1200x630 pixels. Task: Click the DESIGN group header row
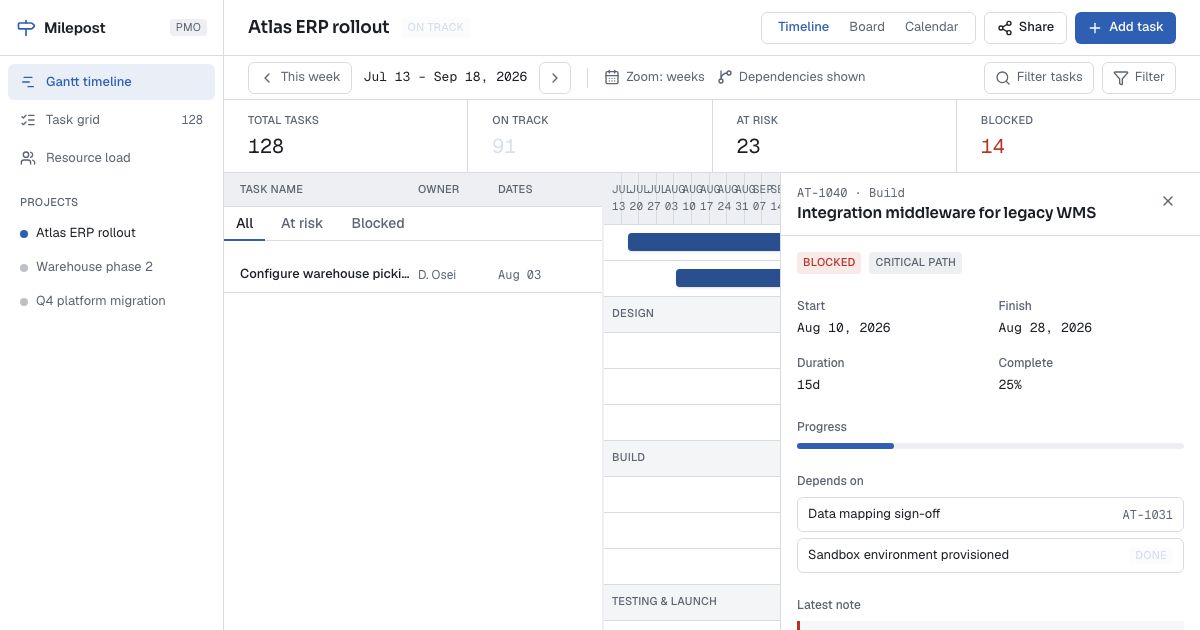(692, 314)
